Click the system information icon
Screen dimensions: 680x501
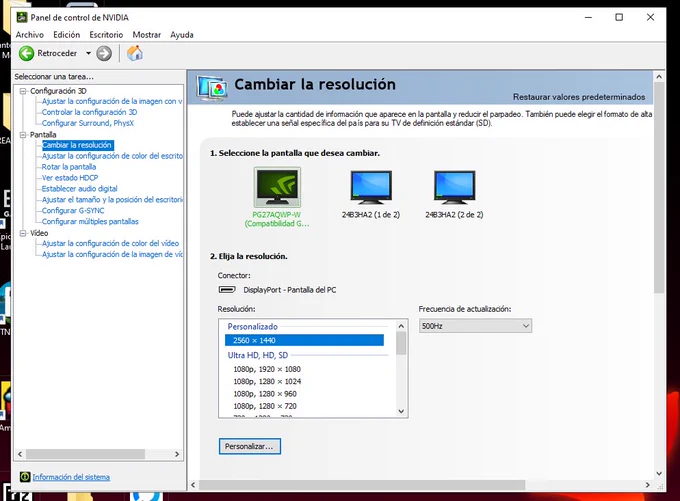pyautogui.click(x=25, y=477)
